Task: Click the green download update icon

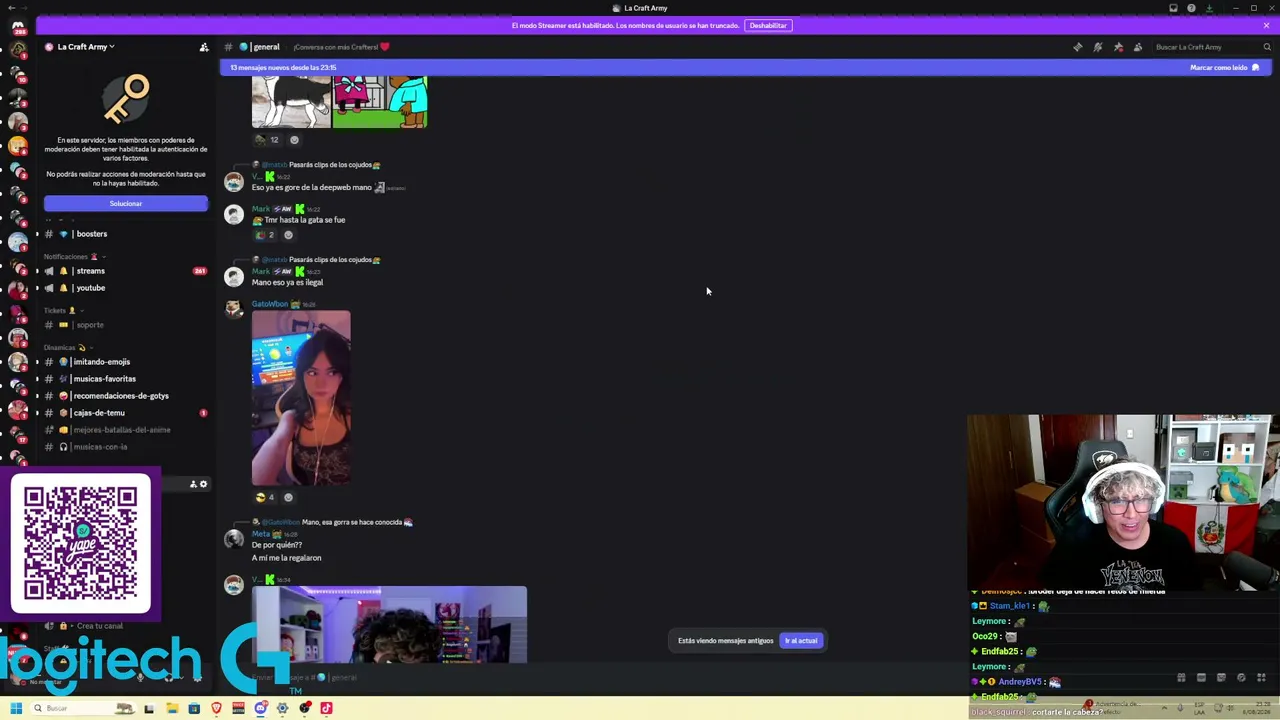Action: pyautogui.click(x=1209, y=8)
